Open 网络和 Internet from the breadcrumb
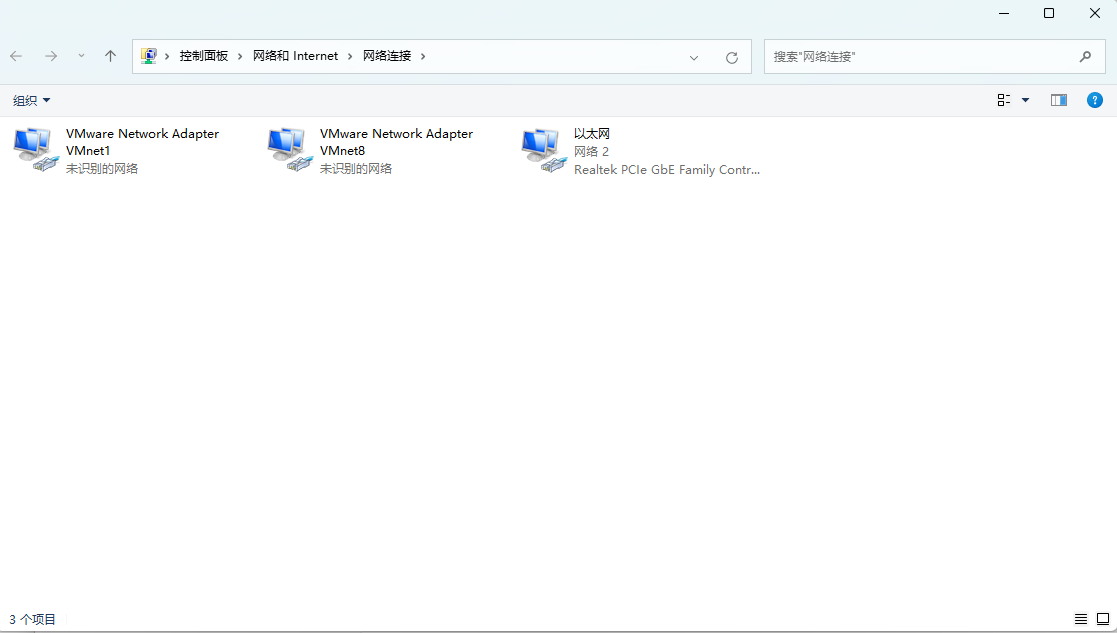 click(295, 55)
